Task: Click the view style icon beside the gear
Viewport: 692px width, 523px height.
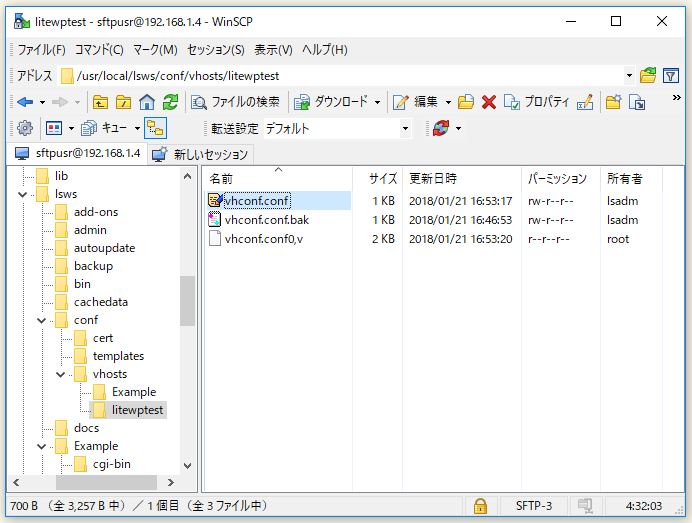Action: point(54,128)
